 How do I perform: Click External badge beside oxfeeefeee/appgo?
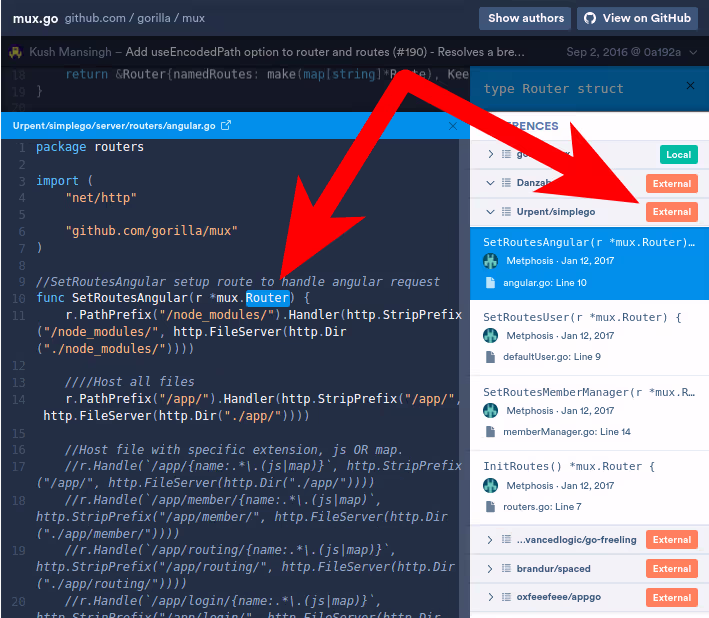tap(671, 598)
